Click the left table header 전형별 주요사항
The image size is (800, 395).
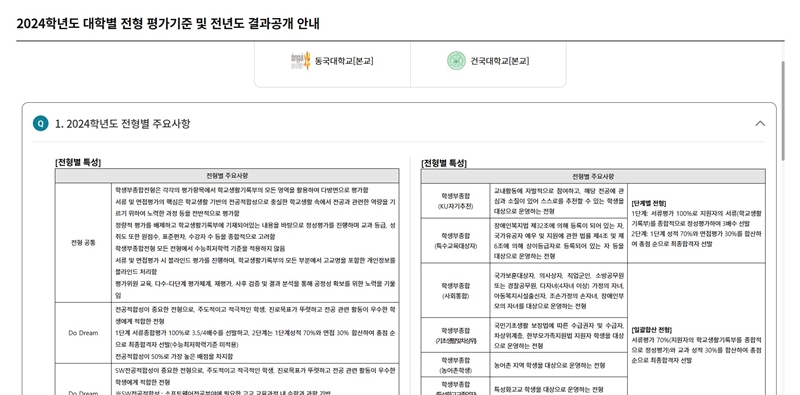(x=227, y=176)
